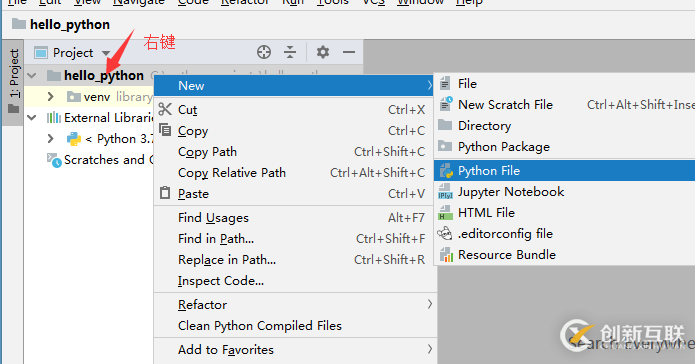695x364 pixels.
Task: Click the Project panel title label
Action: tap(73, 53)
